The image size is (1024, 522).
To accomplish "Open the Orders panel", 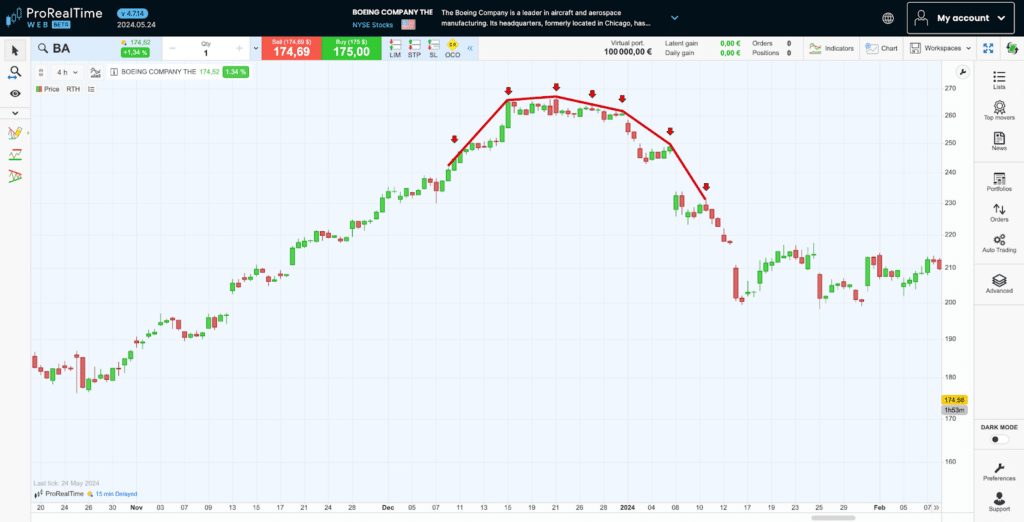I will pyautogui.click(x=999, y=213).
